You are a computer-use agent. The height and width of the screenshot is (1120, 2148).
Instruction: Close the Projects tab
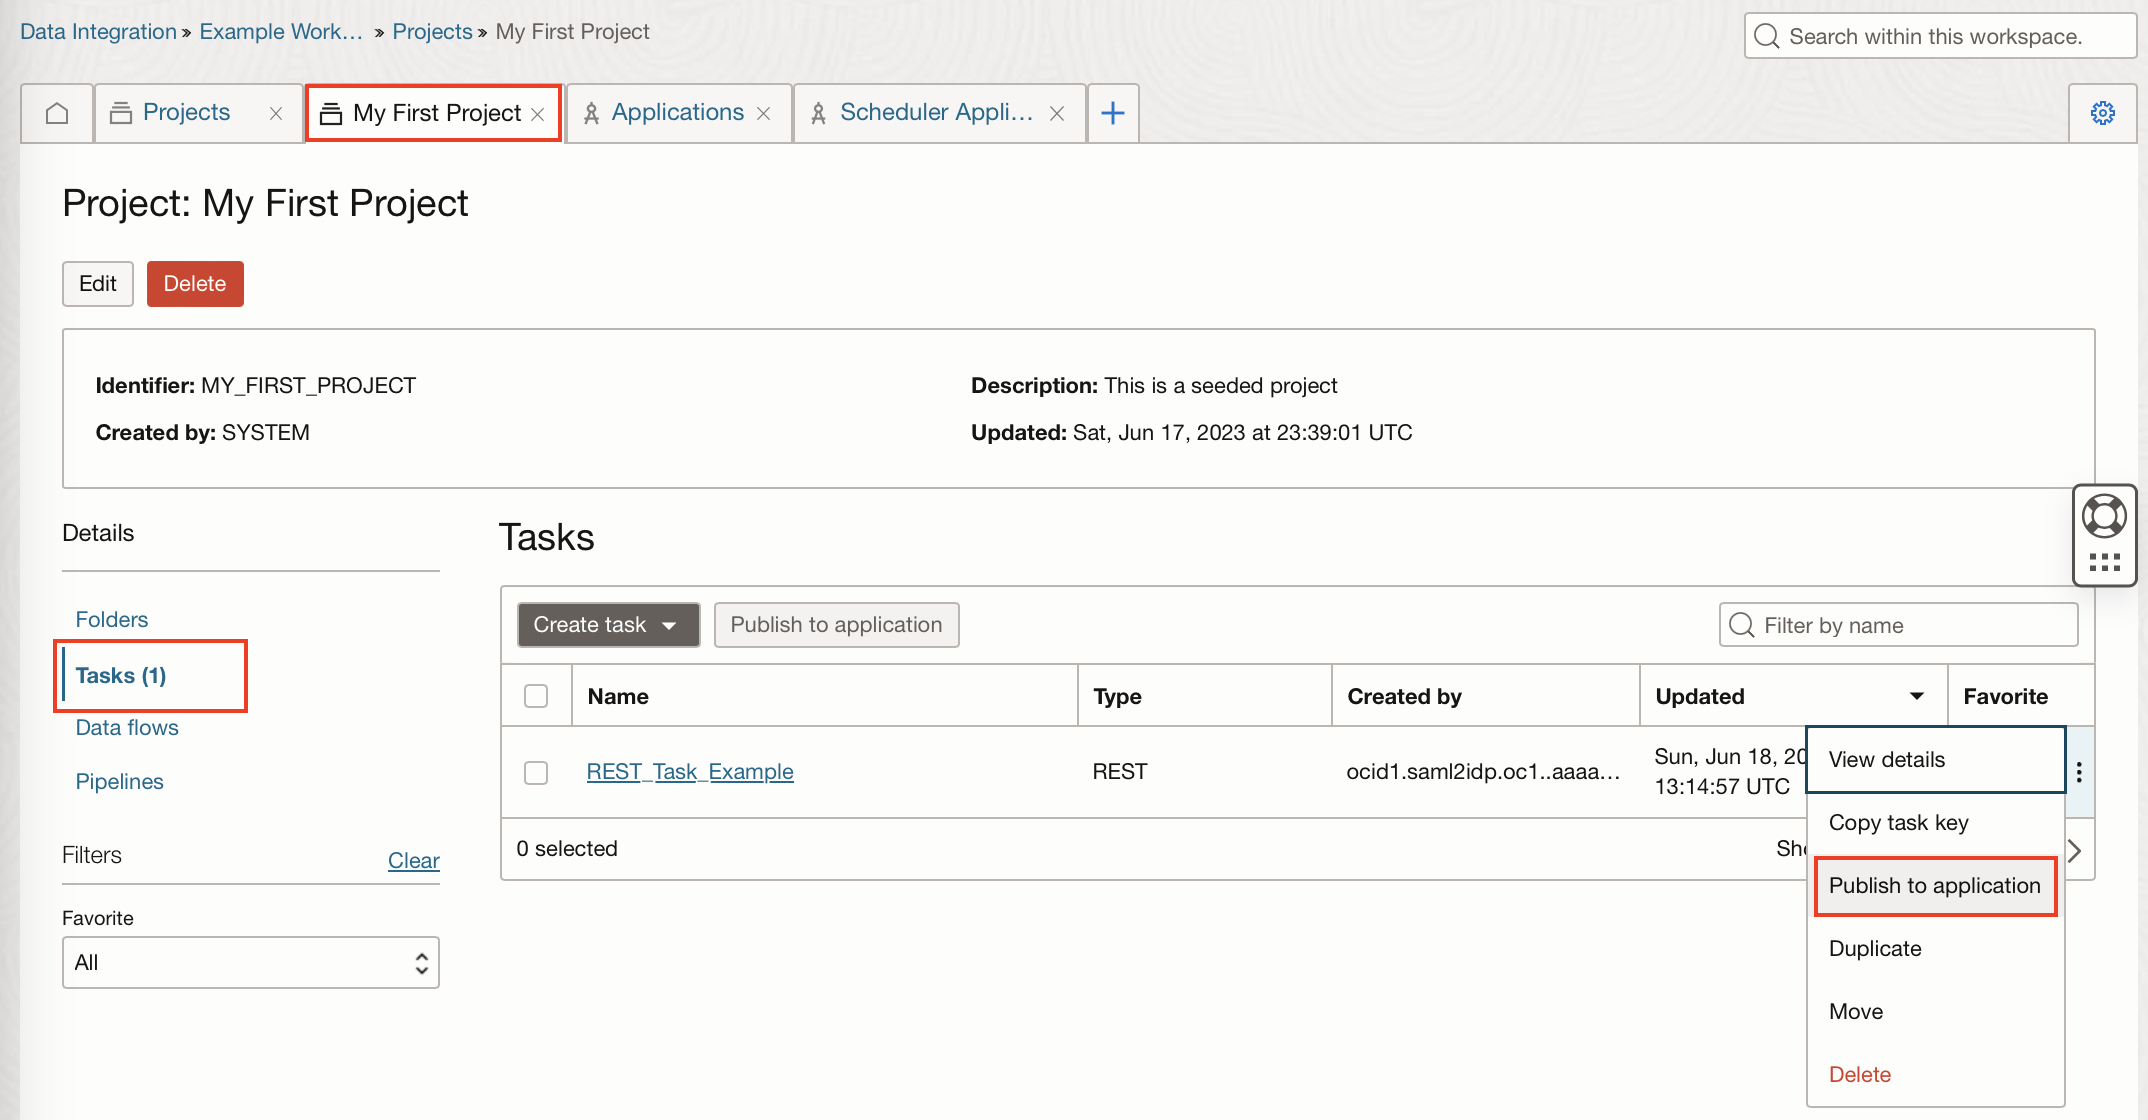tap(276, 114)
